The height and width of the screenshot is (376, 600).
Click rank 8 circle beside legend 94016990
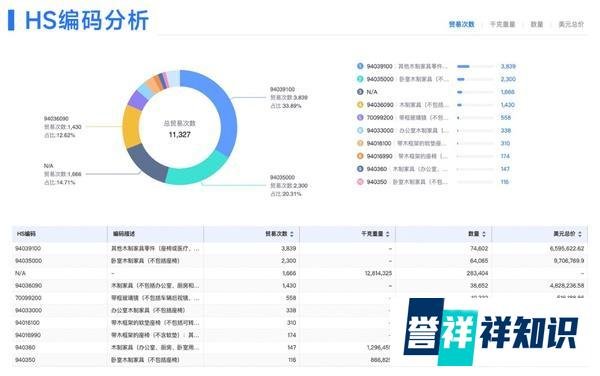pos(360,156)
